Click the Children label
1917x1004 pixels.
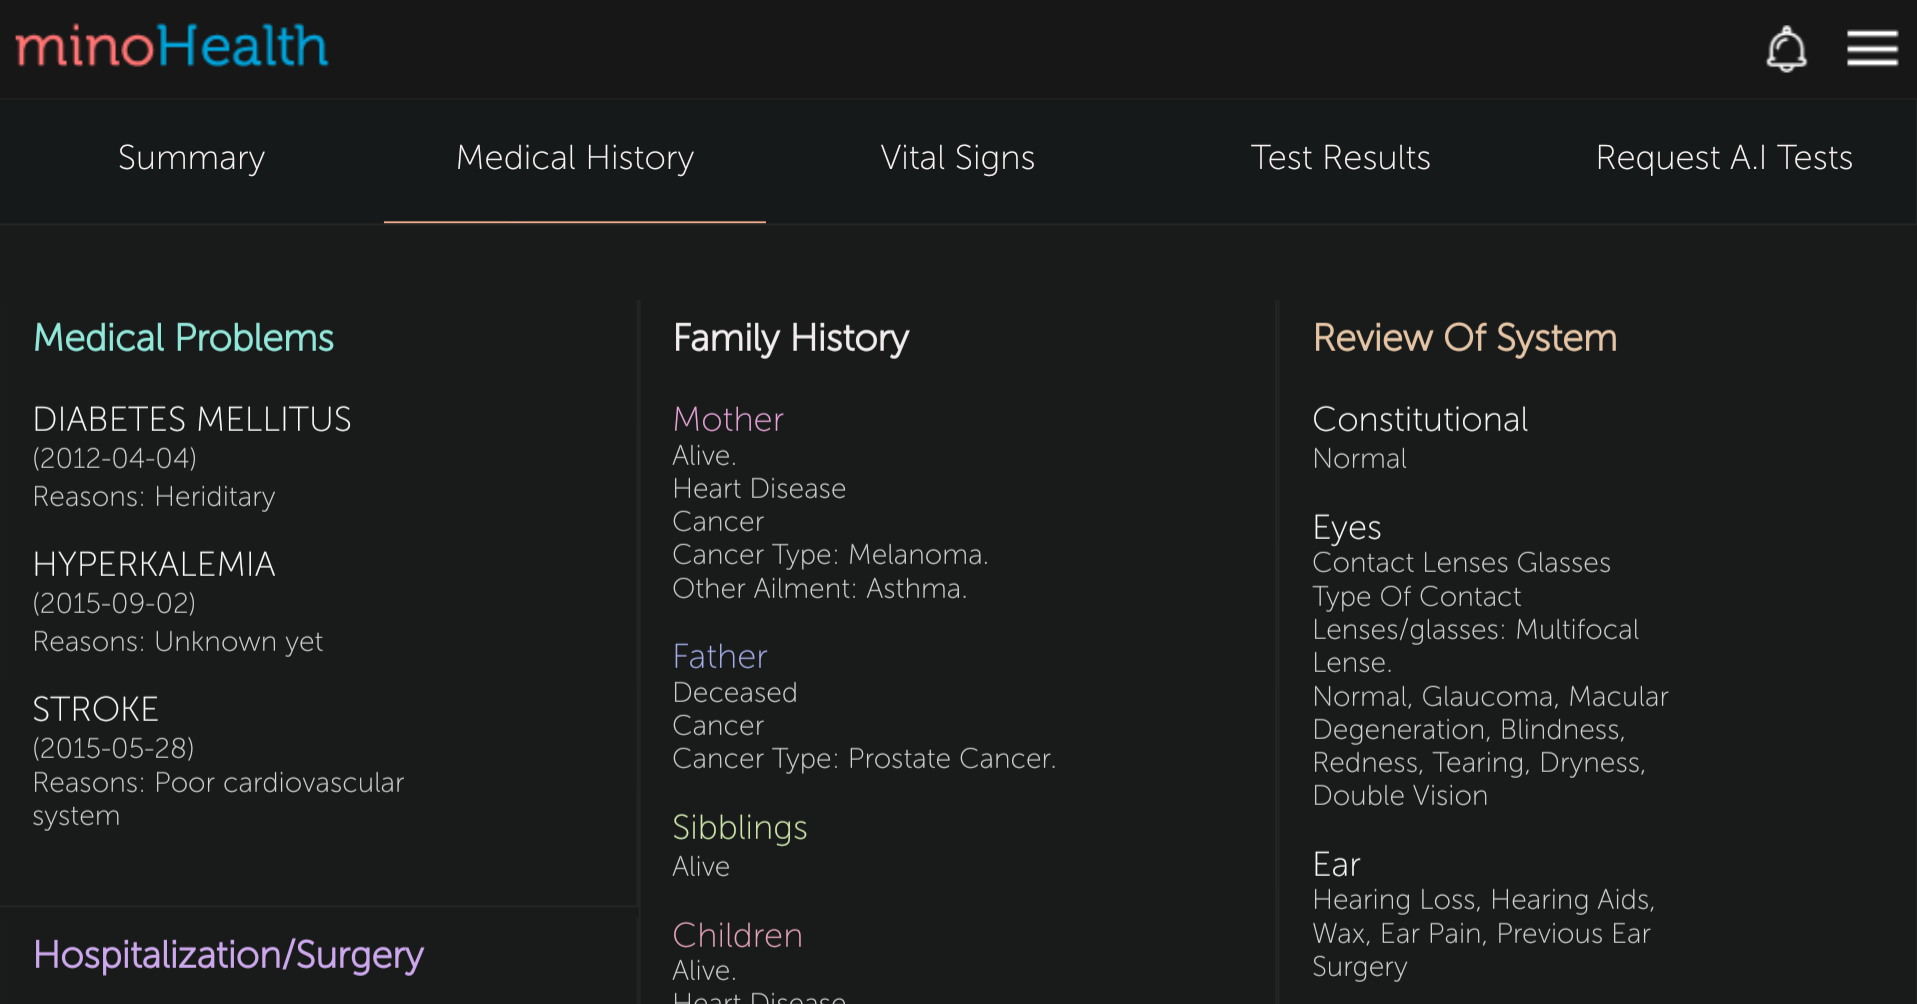click(x=737, y=935)
